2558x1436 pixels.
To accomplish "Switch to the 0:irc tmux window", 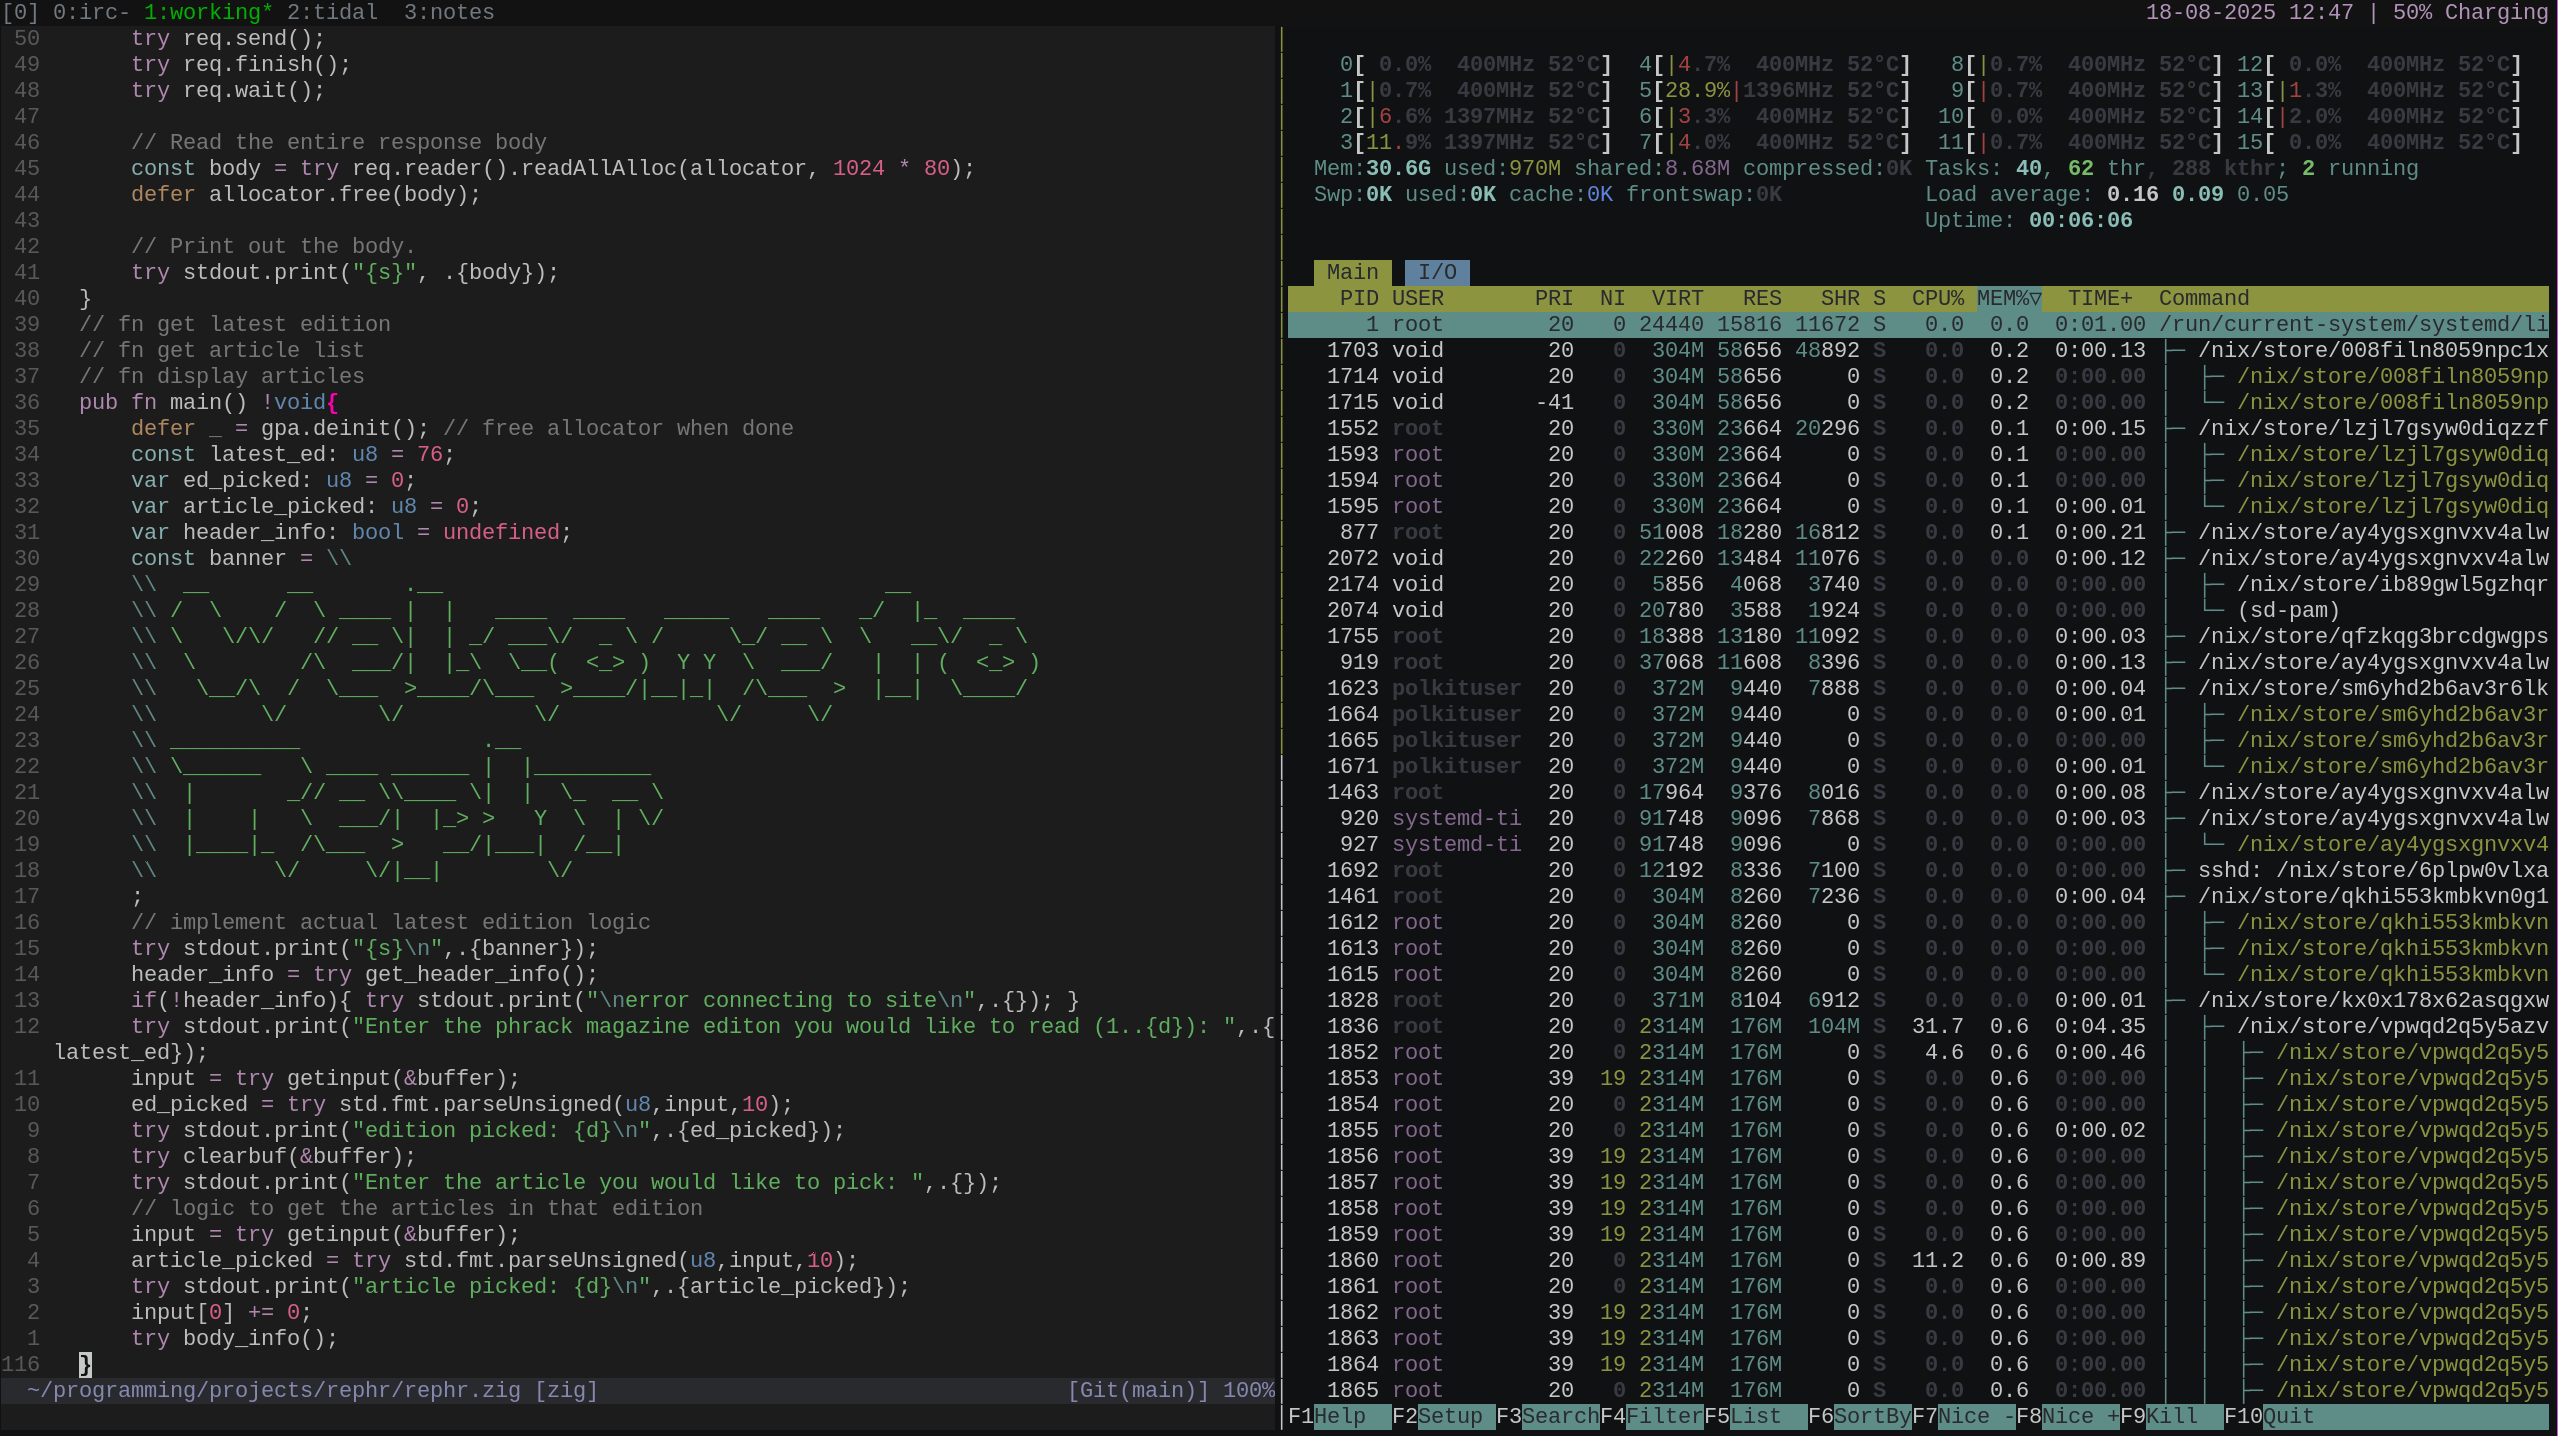I will point(92,12).
